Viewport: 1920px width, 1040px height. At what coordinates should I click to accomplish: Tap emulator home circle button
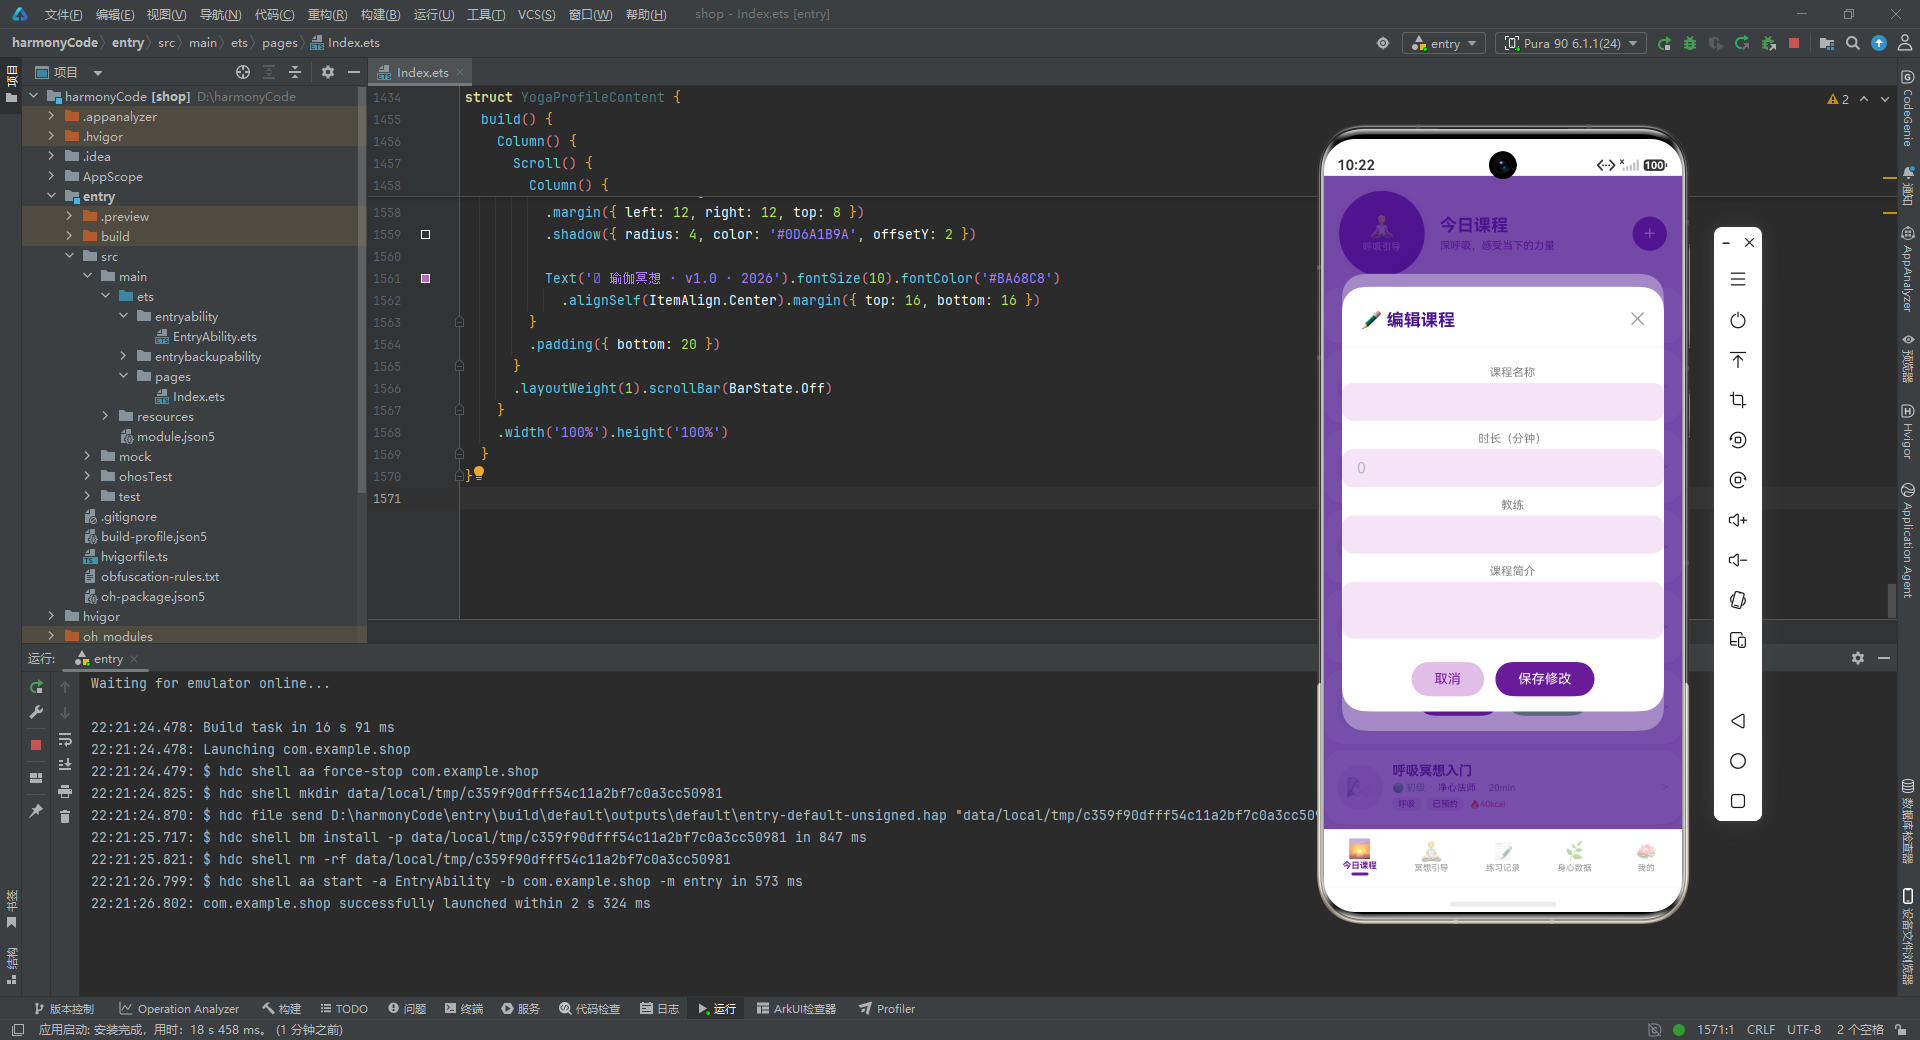1738,761
